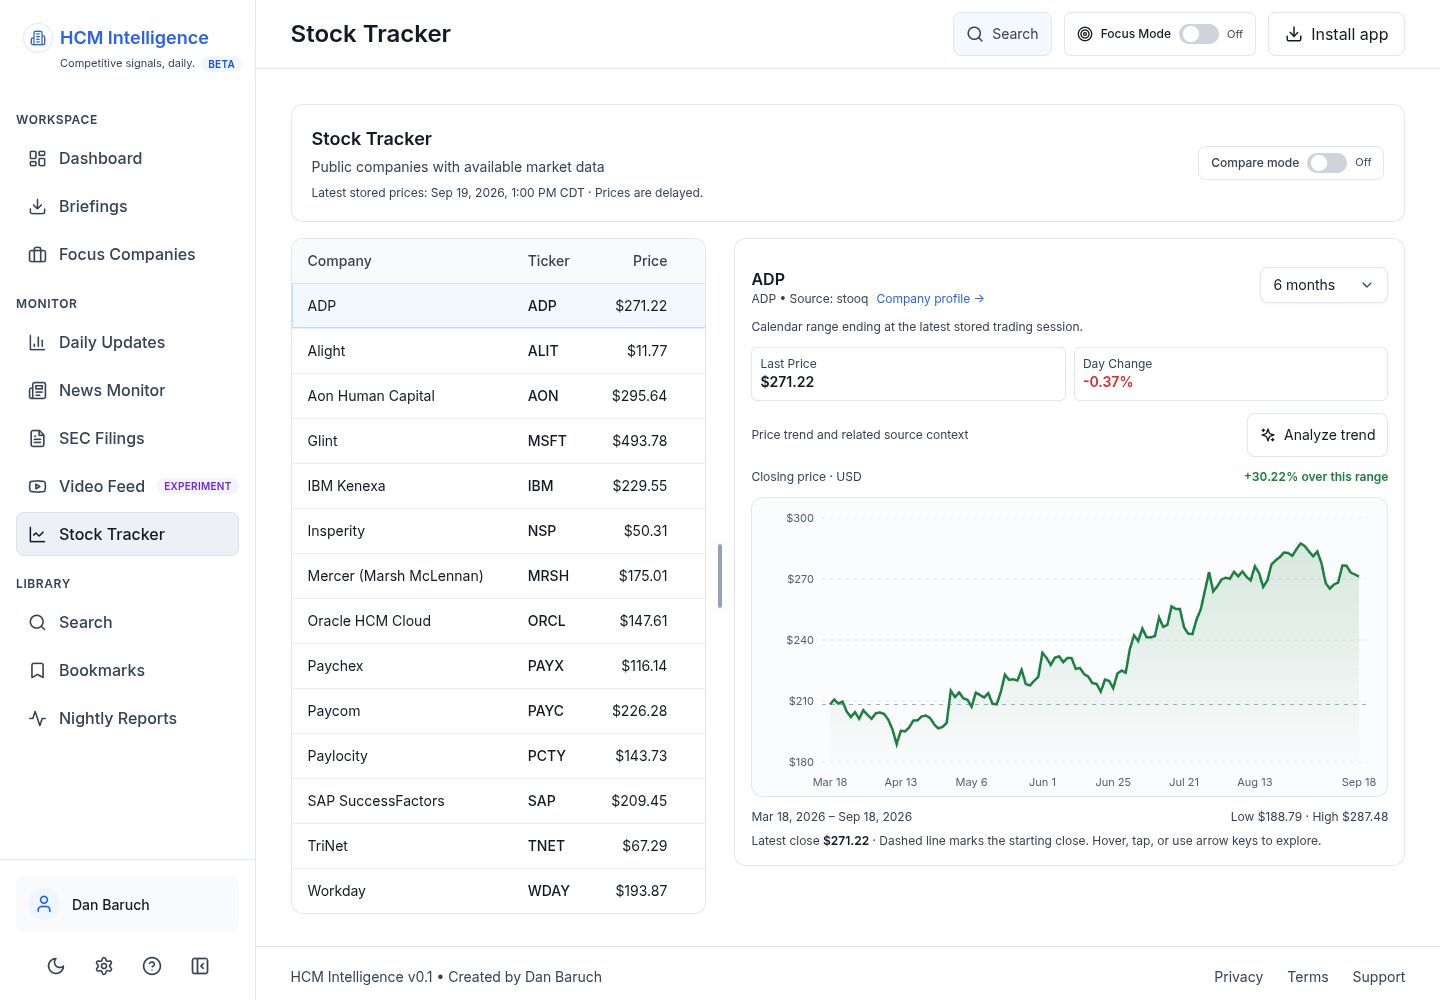Click the EXPERIMENT badge on Video Feed

pos(197,486)
